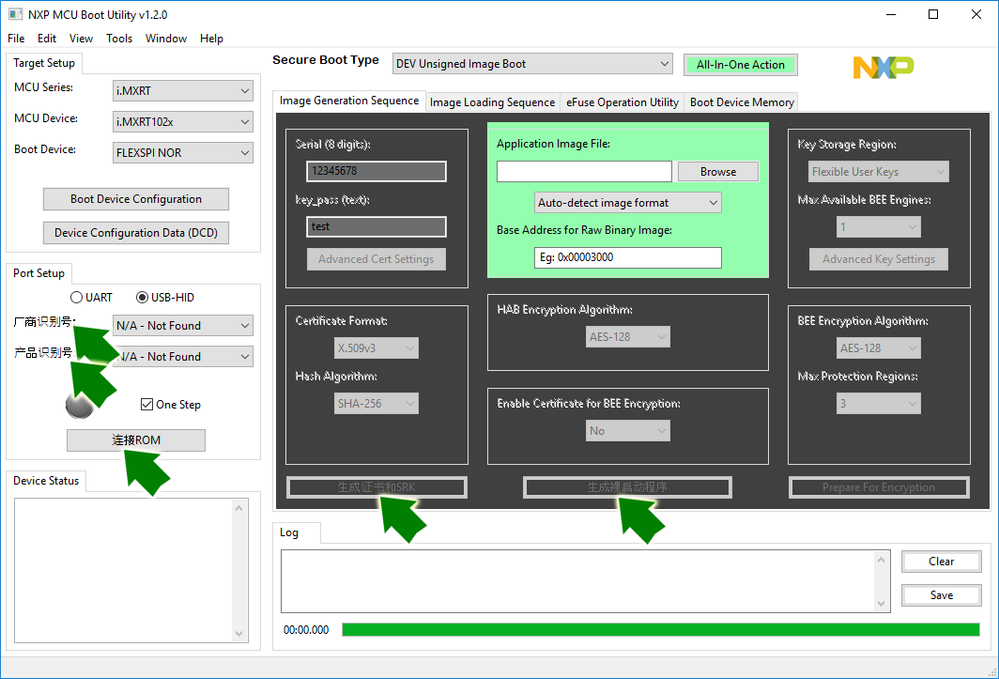Viewport: 999px width, 679px height.
Task: Open the BEE Encryption Algorithm dropdown
Action: pos(878,348)
